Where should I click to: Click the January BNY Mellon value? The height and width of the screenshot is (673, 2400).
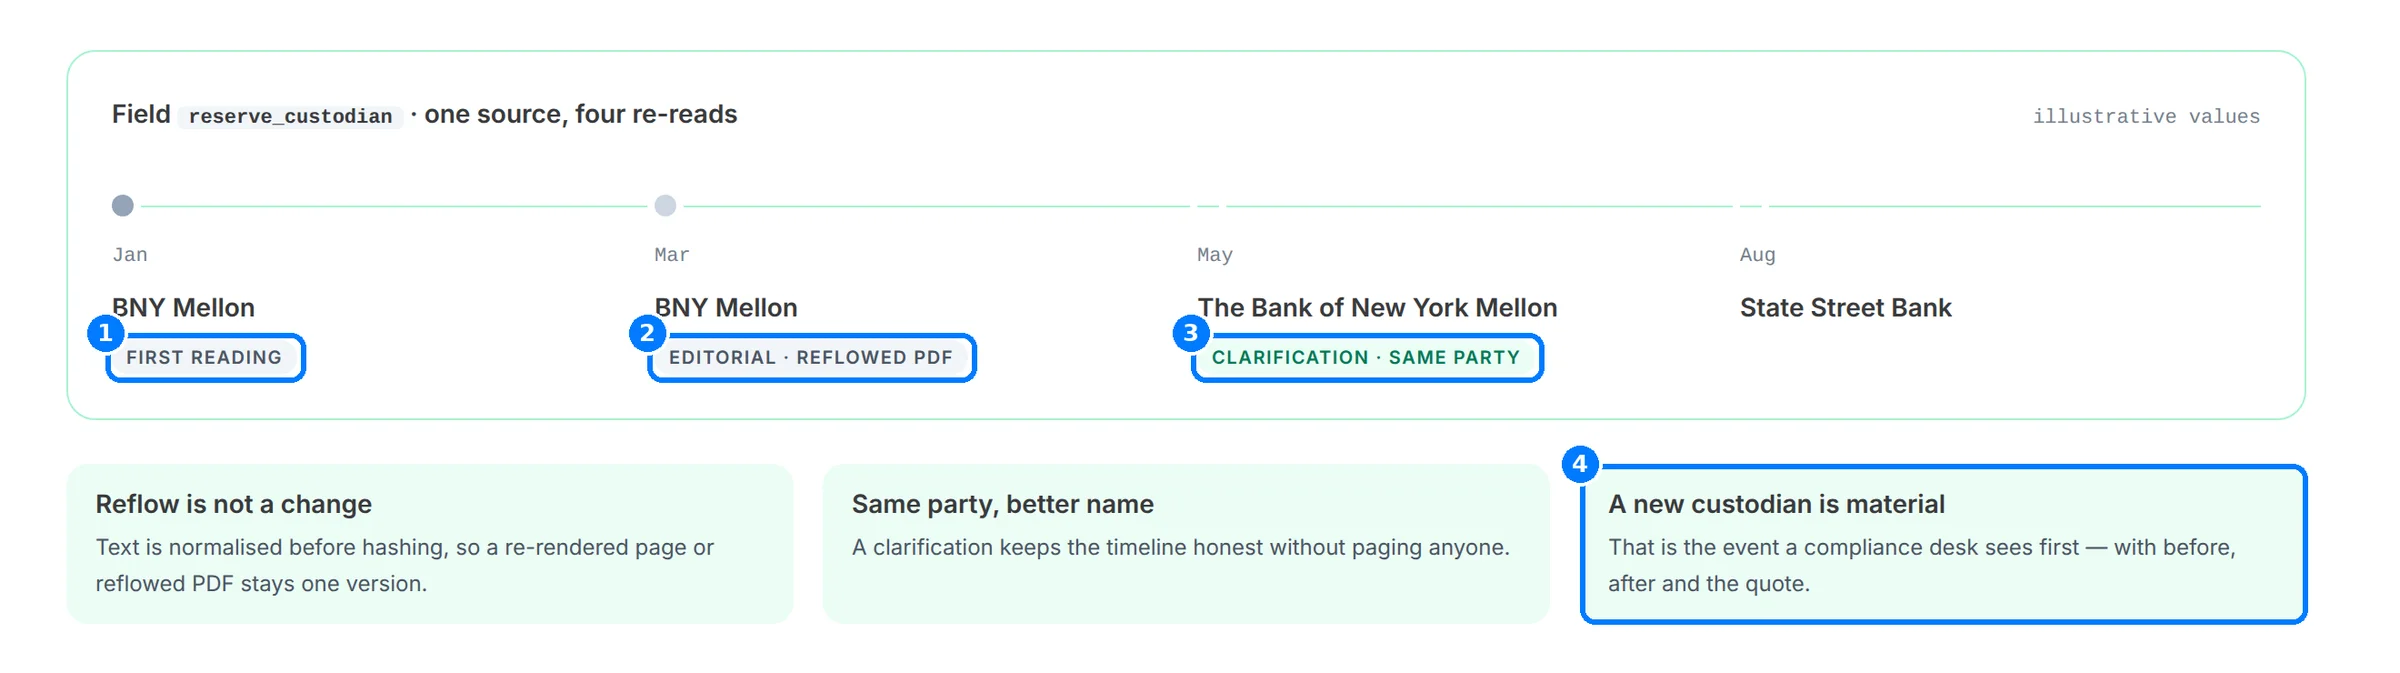point(183,308)
